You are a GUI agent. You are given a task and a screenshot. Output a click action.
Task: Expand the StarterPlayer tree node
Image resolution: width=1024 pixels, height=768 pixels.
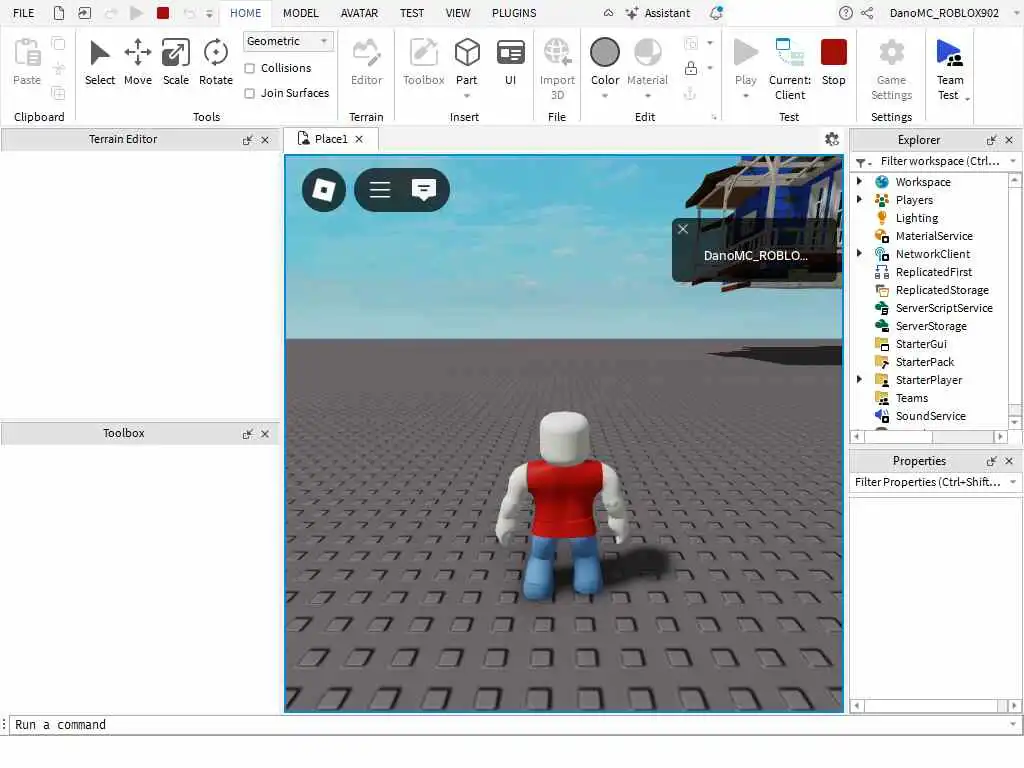coord(859,379)
